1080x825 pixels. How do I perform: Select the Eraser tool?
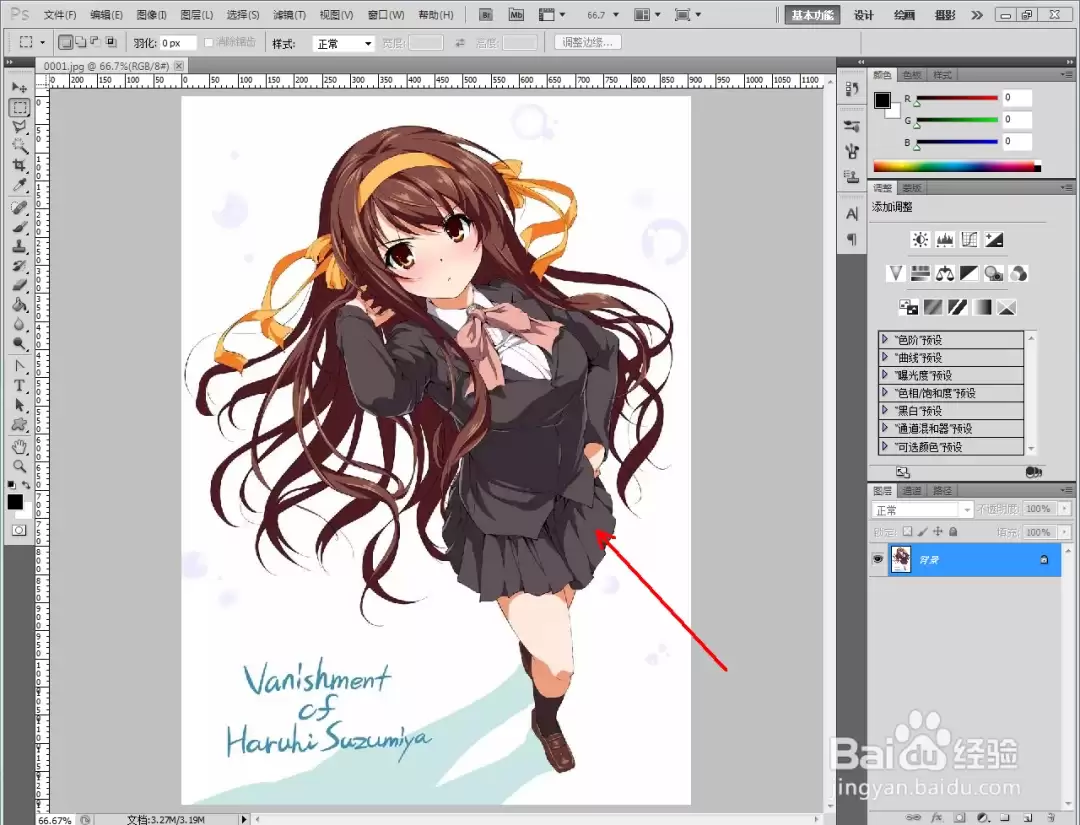click(19, 284)
